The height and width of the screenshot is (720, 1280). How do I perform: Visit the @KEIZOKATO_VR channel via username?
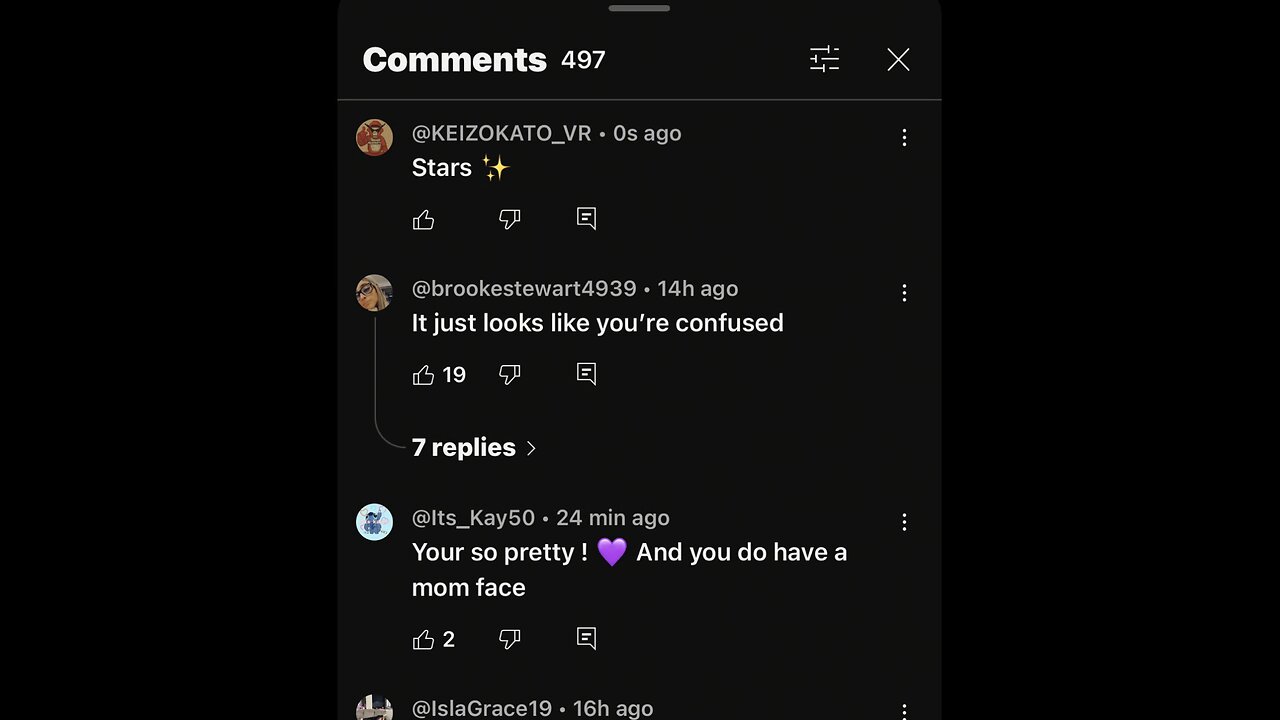501,134
